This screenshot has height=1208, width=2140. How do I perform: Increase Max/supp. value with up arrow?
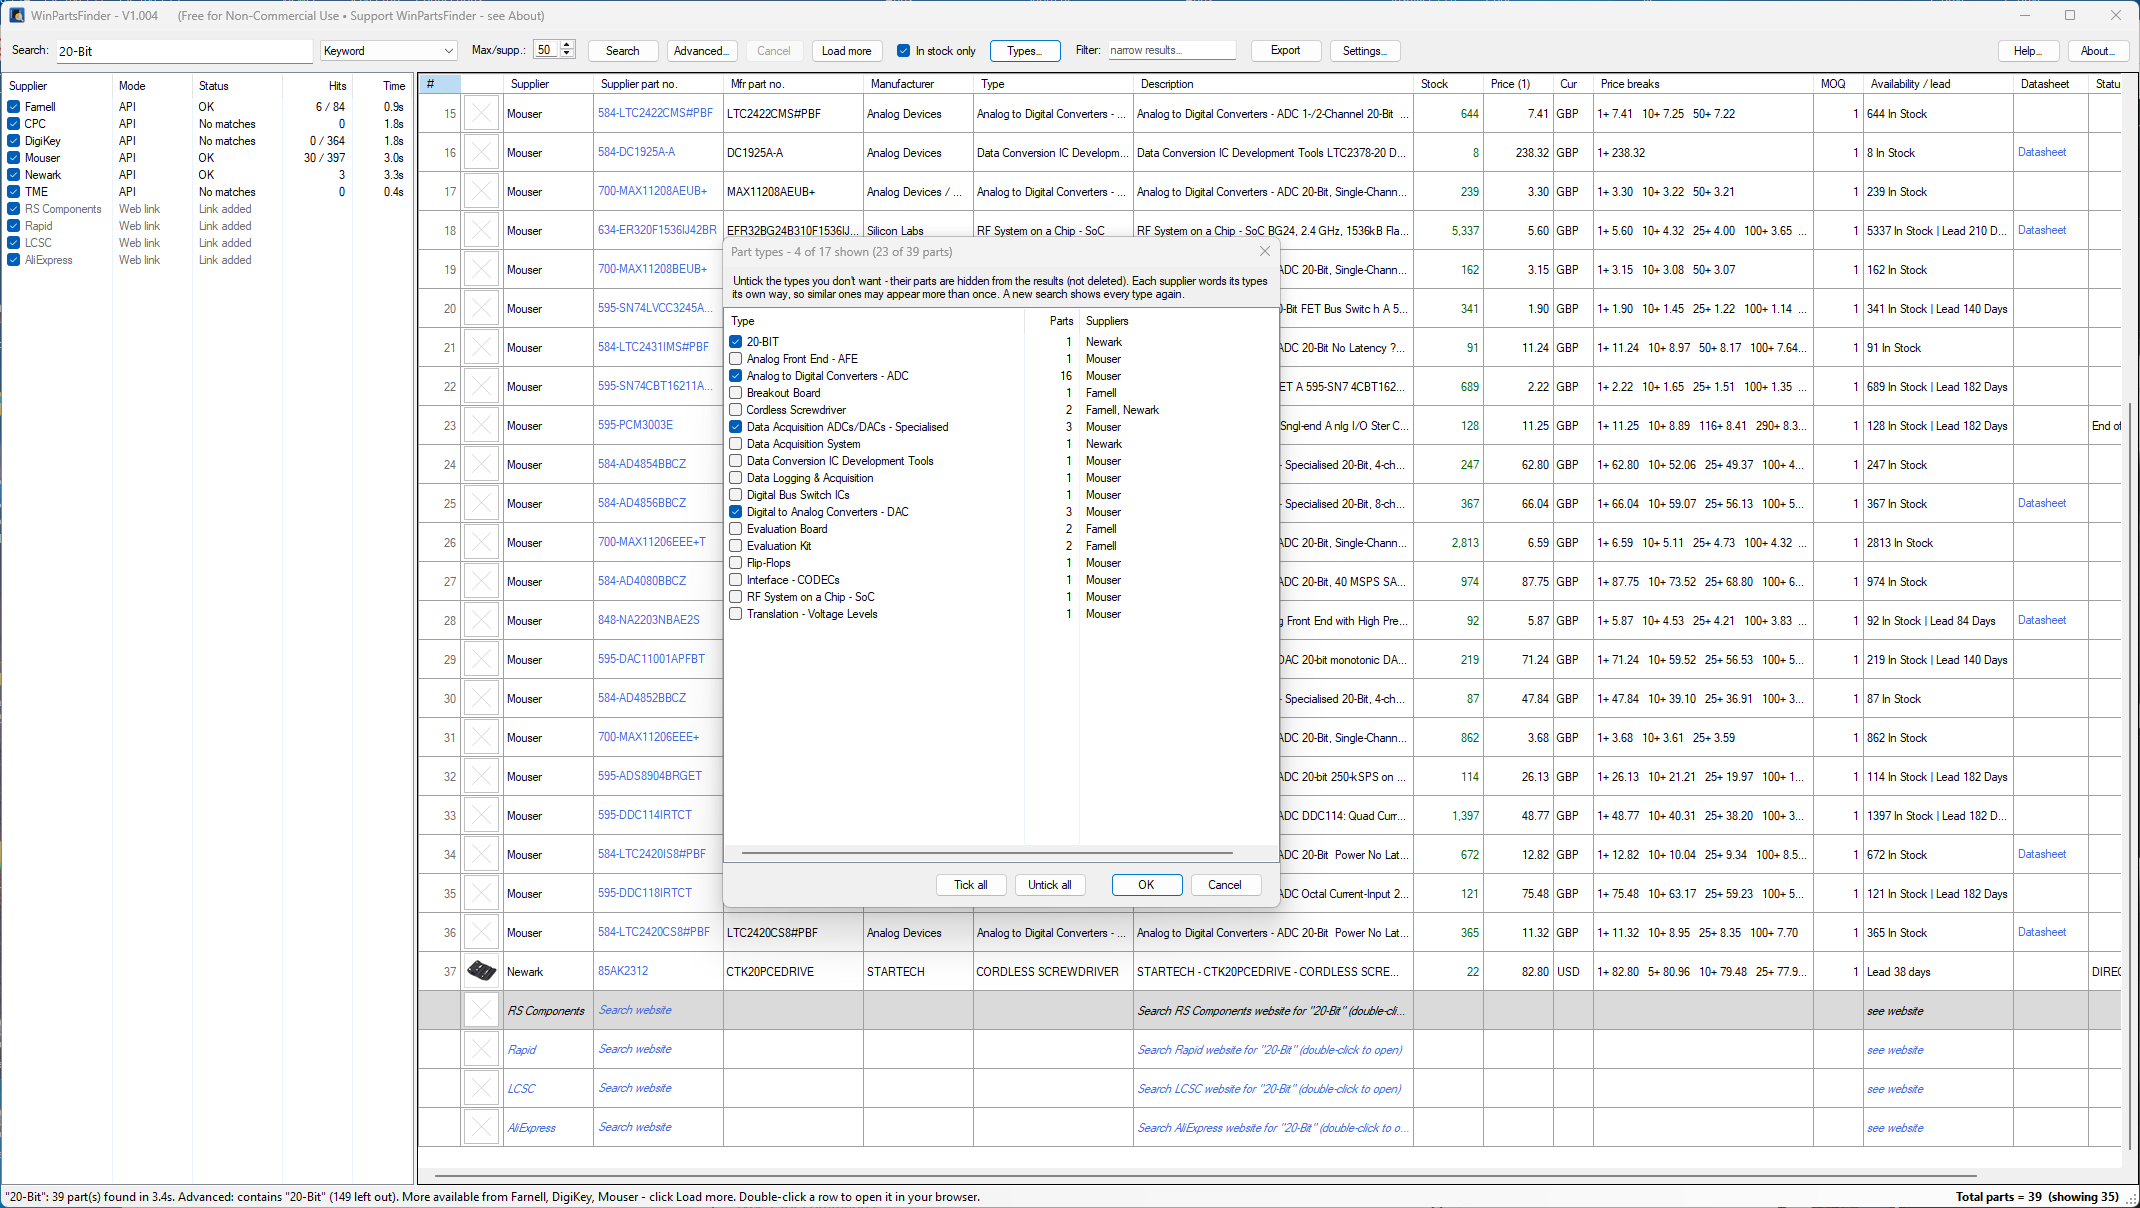tap(567, 45)
